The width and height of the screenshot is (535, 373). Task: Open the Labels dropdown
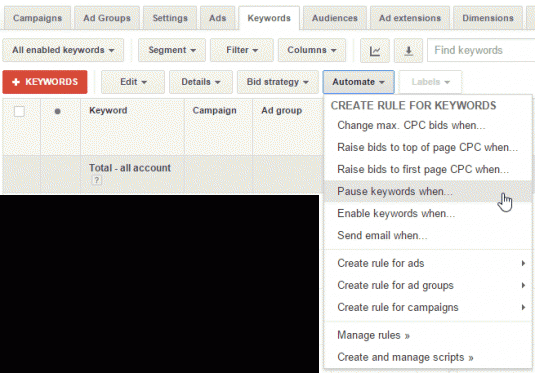coord(431,82)
